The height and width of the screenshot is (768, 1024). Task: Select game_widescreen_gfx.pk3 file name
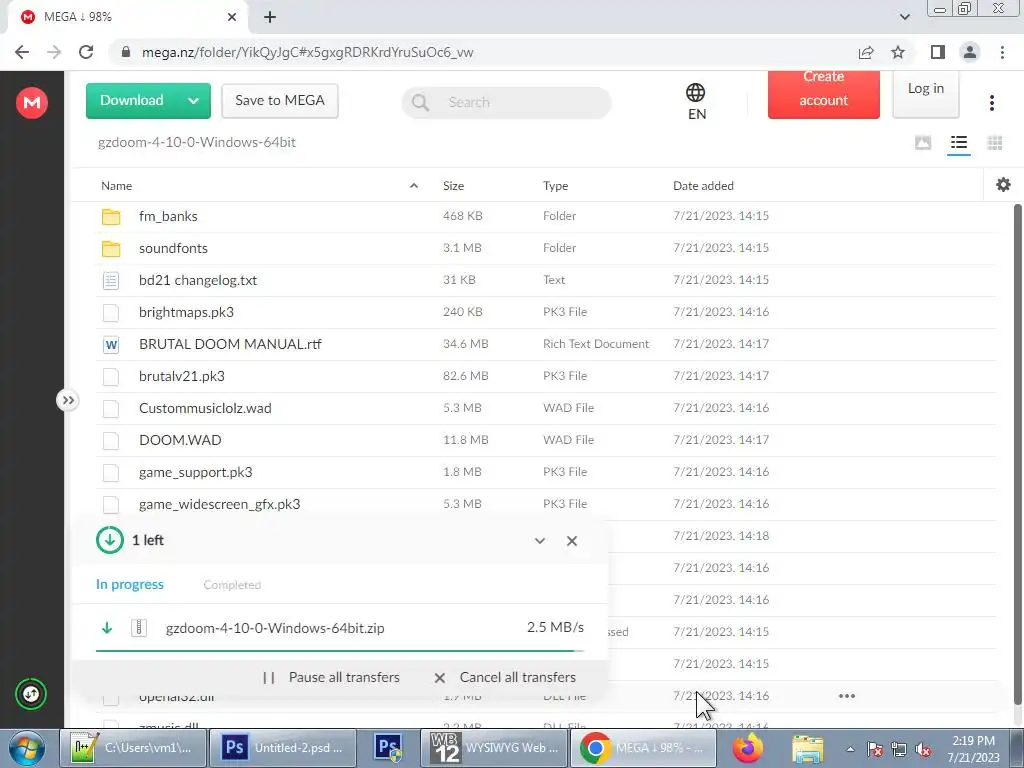coord(219,504)
